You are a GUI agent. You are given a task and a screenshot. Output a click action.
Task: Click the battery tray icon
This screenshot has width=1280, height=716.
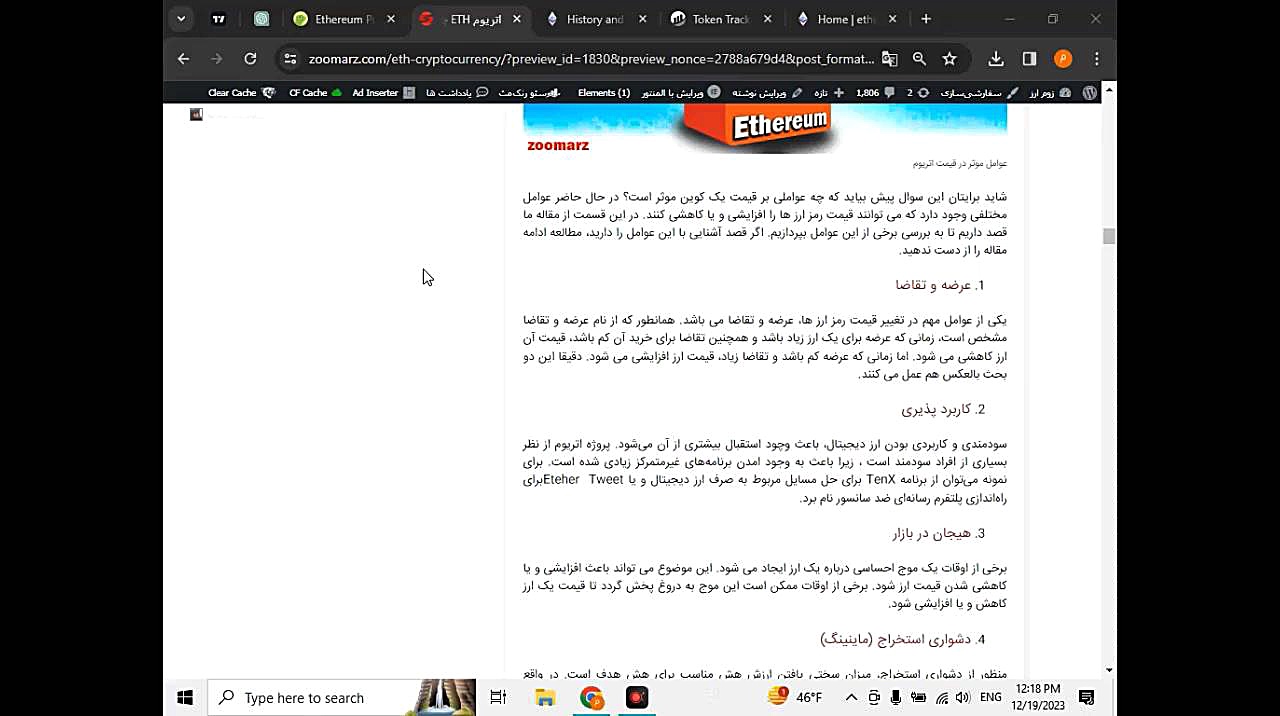tap(918, 698)
